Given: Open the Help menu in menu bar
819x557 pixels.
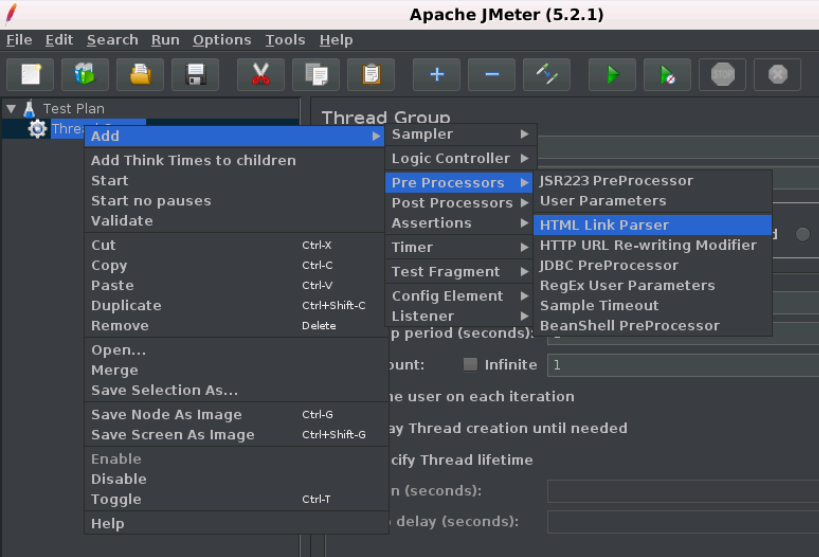Looking at the screenshot, I should point(336,40).
